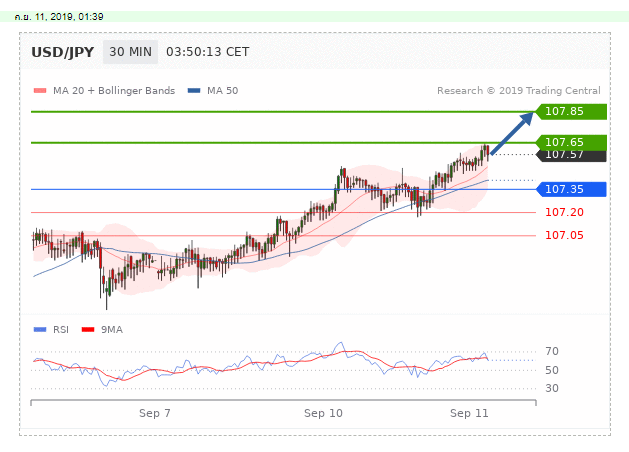Click the MA 50 blue legend swatch
The width and height of the screenshot is (629, 452).
[x=194, y=91]
